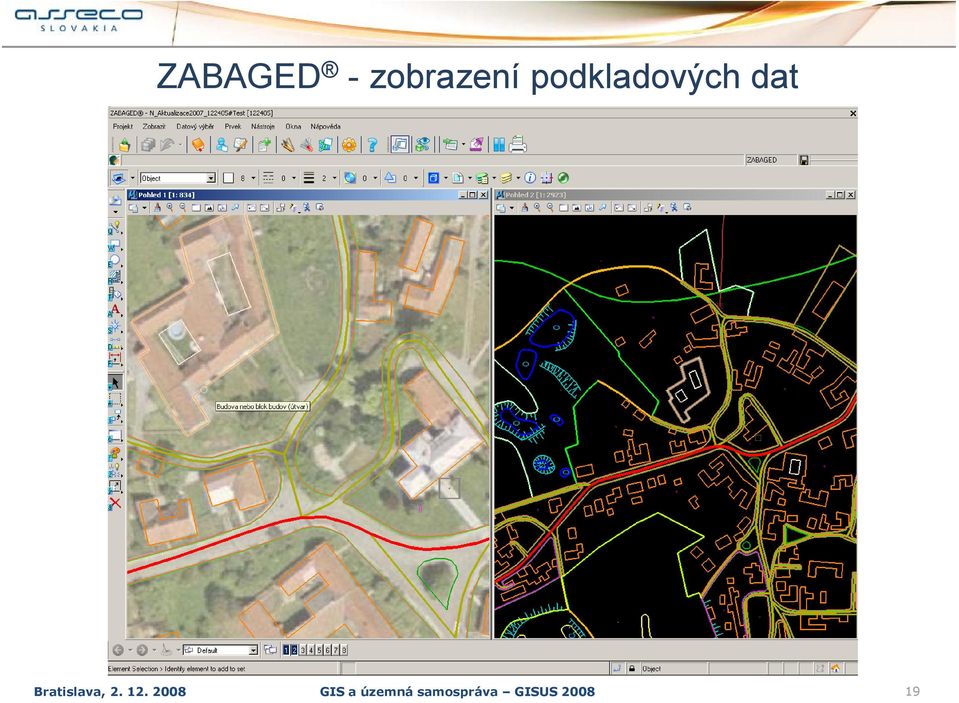Click the home icon in status bar

(x=835, y=669)
